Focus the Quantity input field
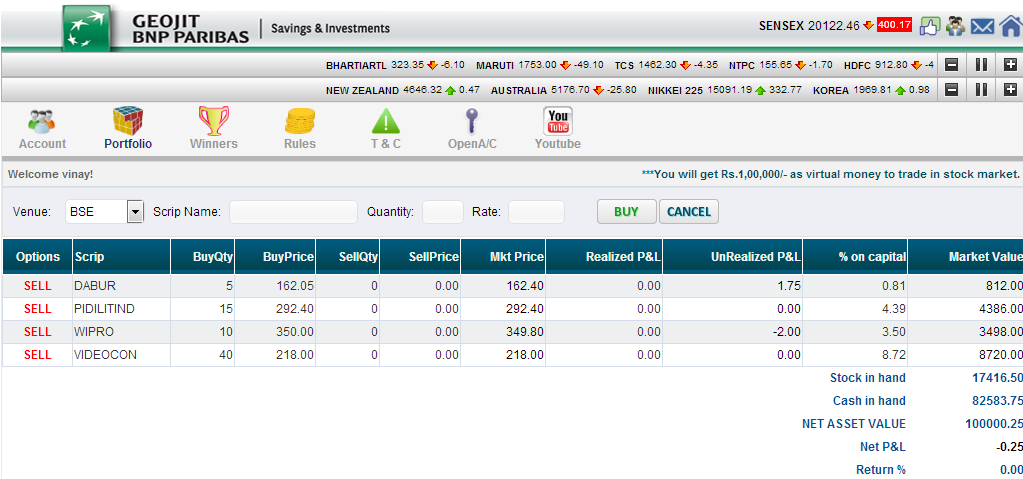The image size is (1023, 479). [x=443, y=211]
